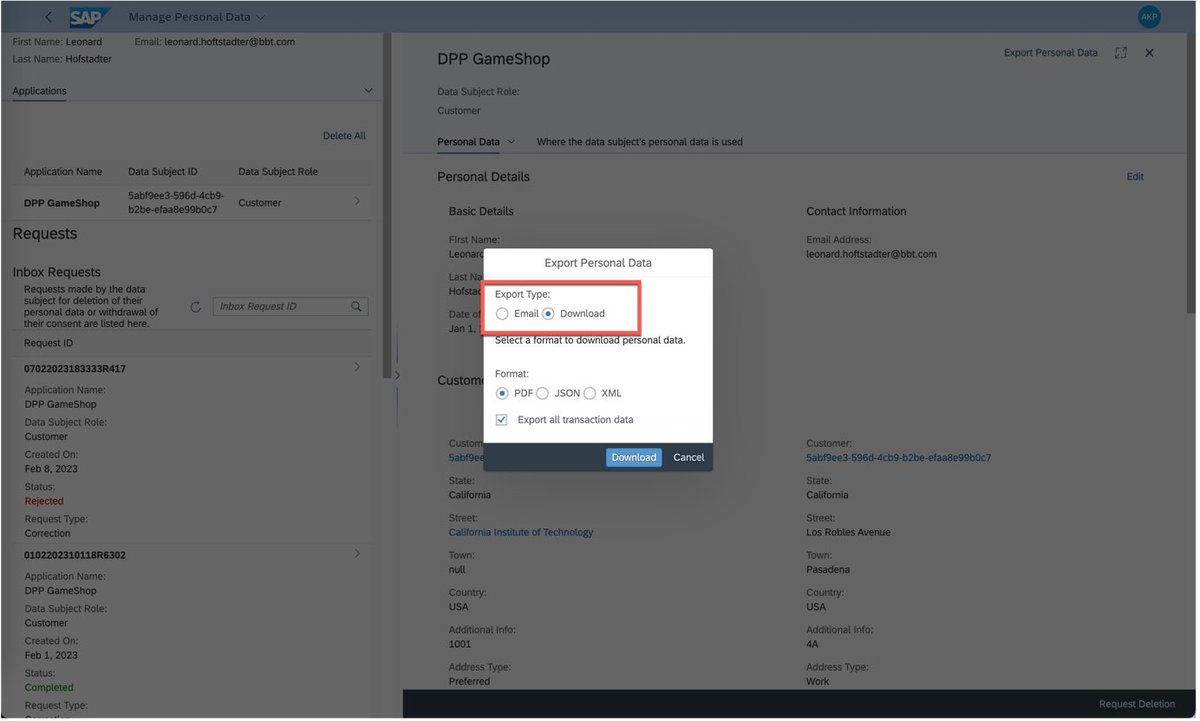The width and height of the screenshot is (1200, 721).
Task: Click Request Deletion button
Action: point(1137,704)
